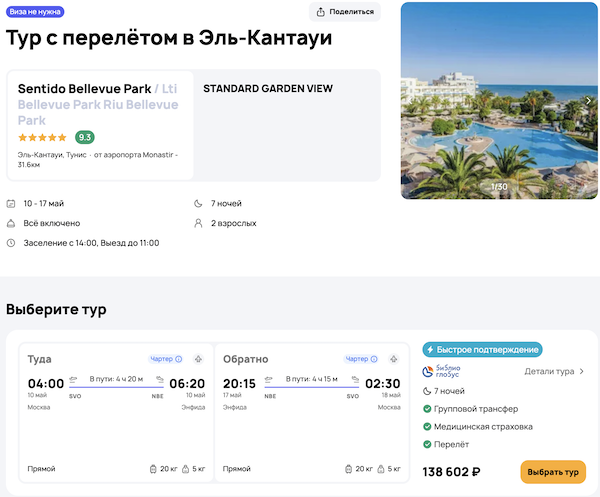This screenshot has width=600, height=497.
Task: Click the Чартер info badge on Туда flight
Action: [x=166, y=359]
